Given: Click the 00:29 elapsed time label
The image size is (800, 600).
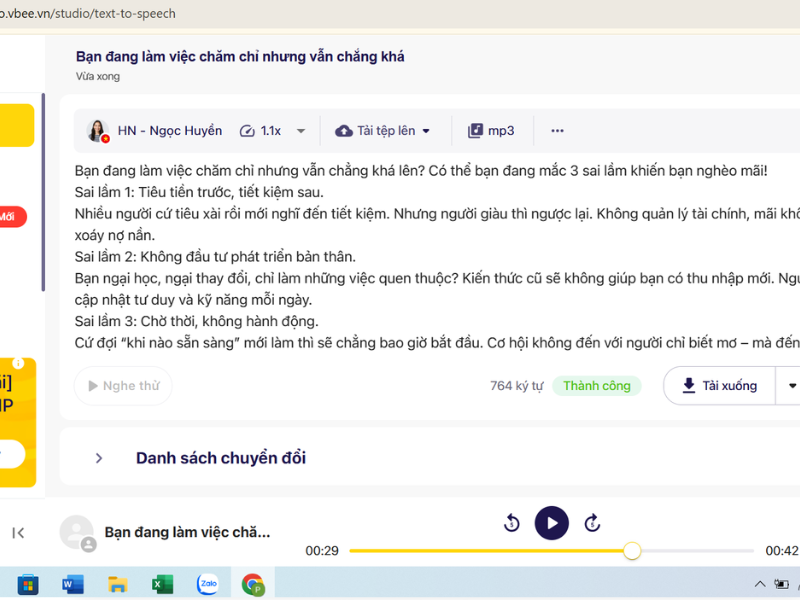Looking at the screenshot, I should pyautogui.click(x=322, y=551).
